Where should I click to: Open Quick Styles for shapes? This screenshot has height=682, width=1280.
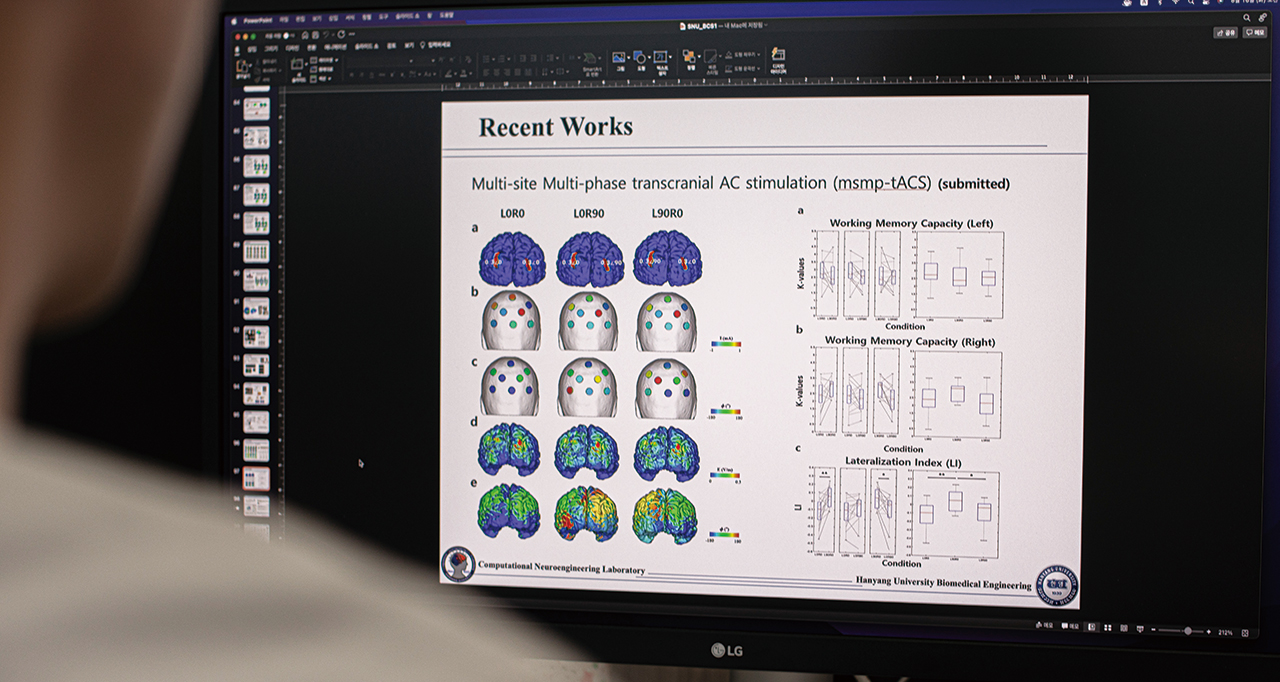(x=710, y=56)
